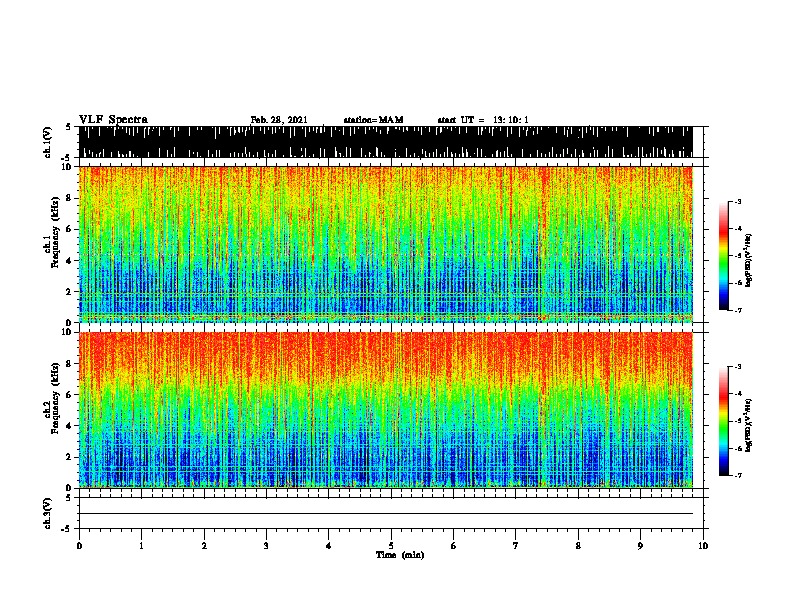
Task: Click the "Time (min)" x-axis label
Action: pyautogui.click(x=400, y=555)
